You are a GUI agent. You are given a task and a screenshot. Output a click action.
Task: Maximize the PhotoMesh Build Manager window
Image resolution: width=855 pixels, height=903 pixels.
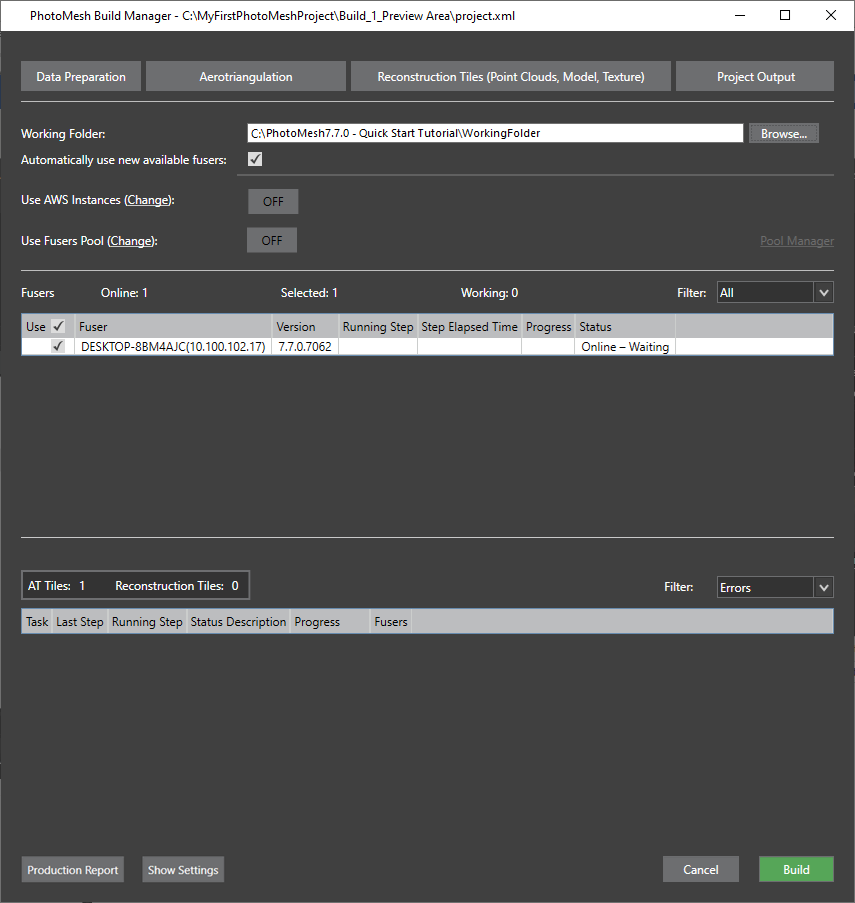click(x=785, y=16)
